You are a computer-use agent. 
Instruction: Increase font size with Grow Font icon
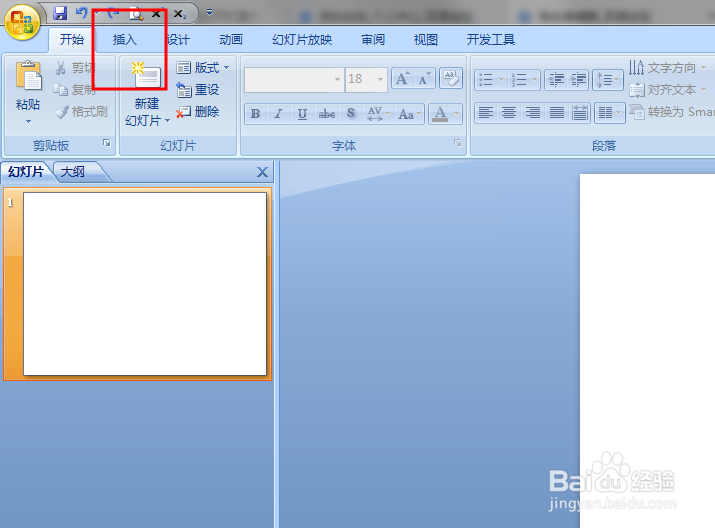pyautogui.click(x=402, y=79)
